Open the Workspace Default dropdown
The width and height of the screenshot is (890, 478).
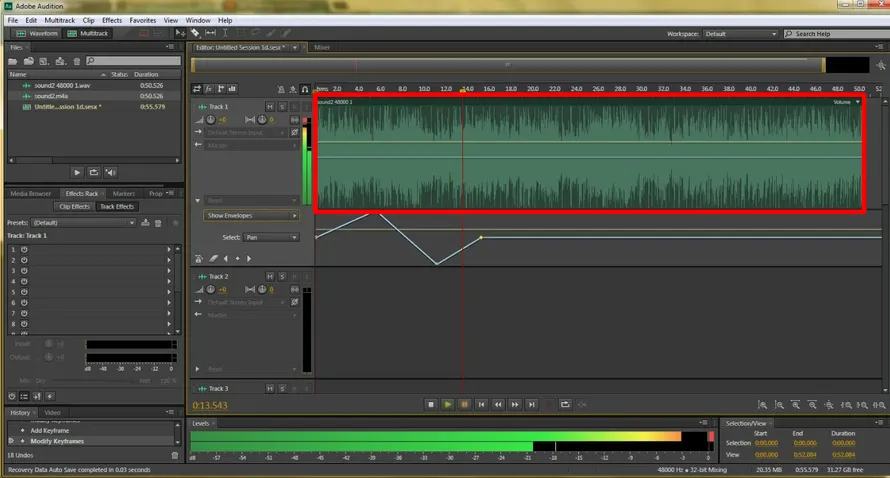pyautogui.click(x=740, y=34)
